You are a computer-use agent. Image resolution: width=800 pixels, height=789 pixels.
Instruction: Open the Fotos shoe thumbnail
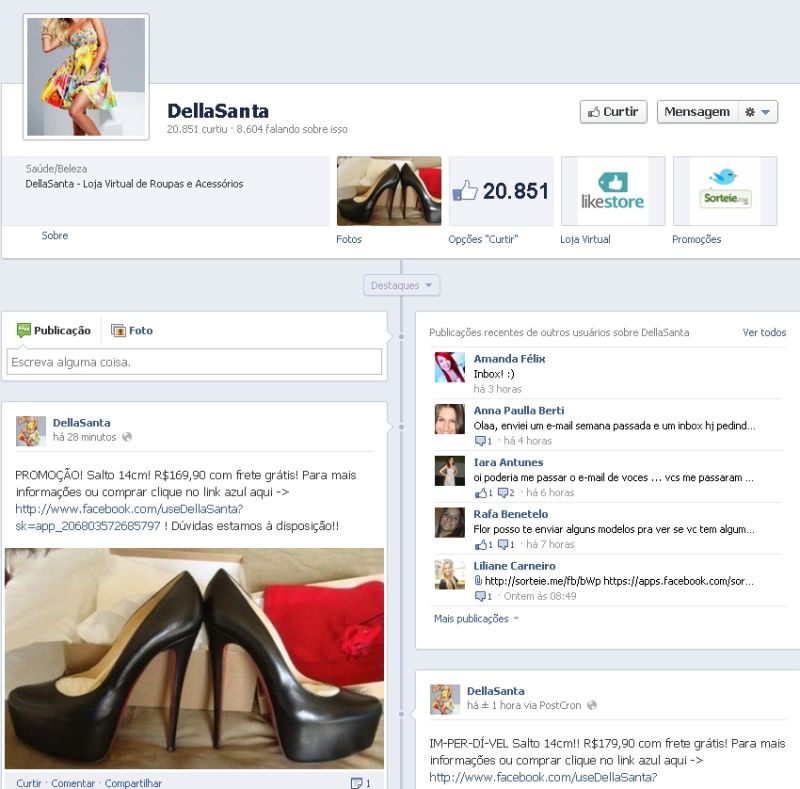388,191
